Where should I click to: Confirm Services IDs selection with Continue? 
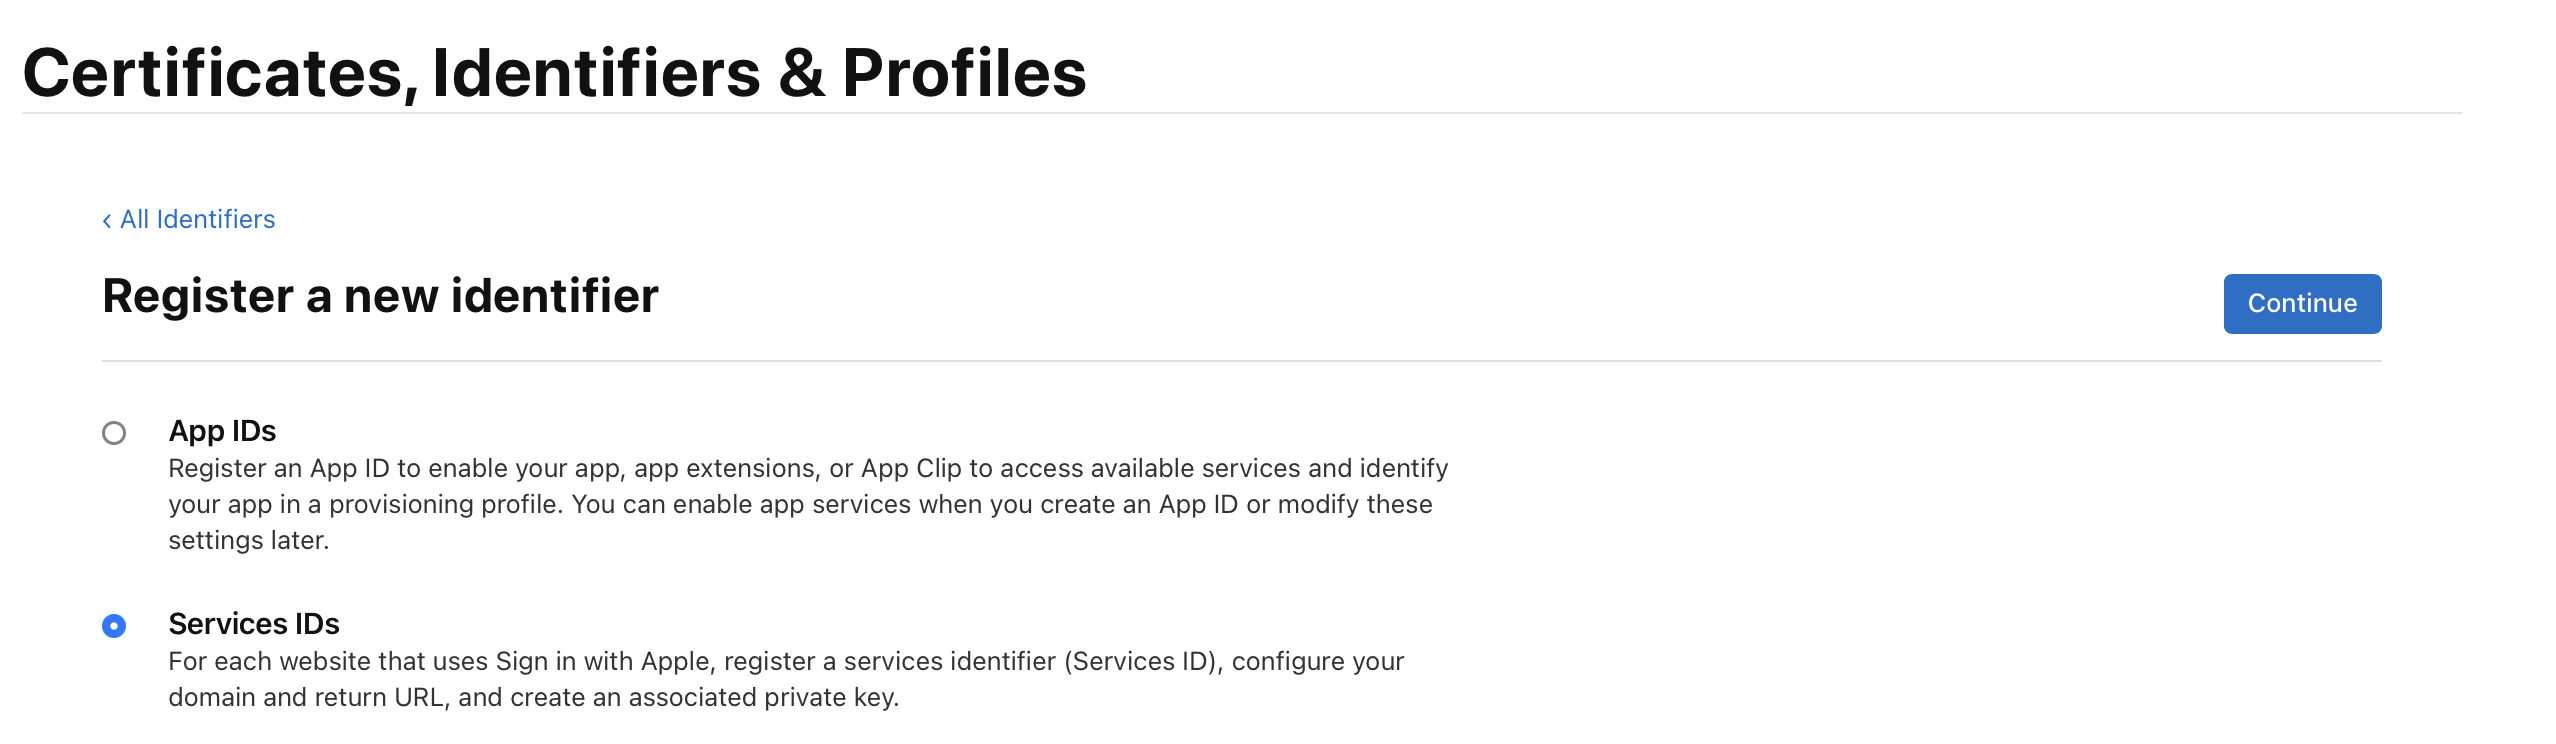[2301, 303]
